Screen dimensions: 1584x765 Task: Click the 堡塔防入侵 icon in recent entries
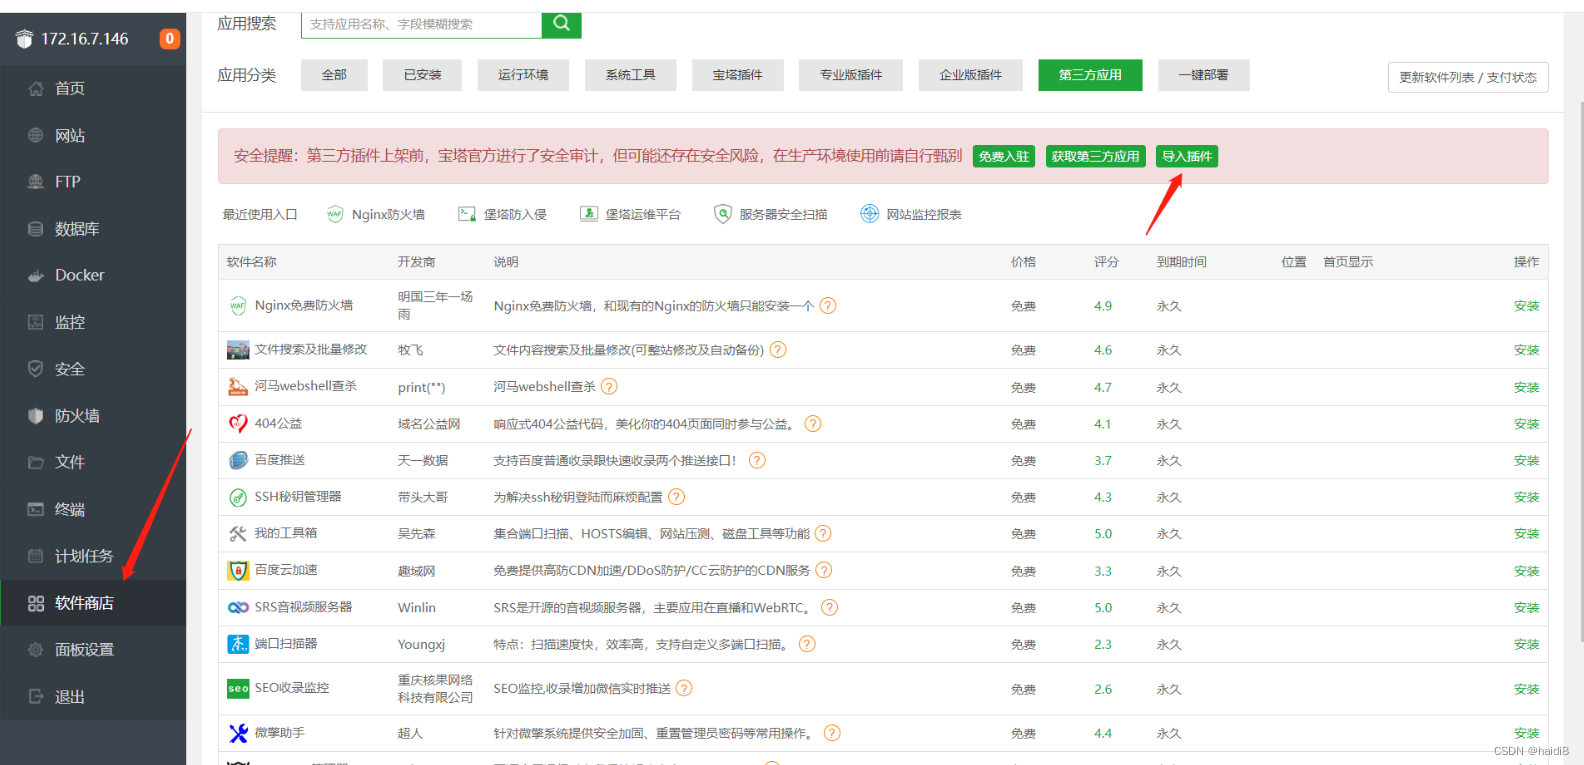(x=466, y=214)
